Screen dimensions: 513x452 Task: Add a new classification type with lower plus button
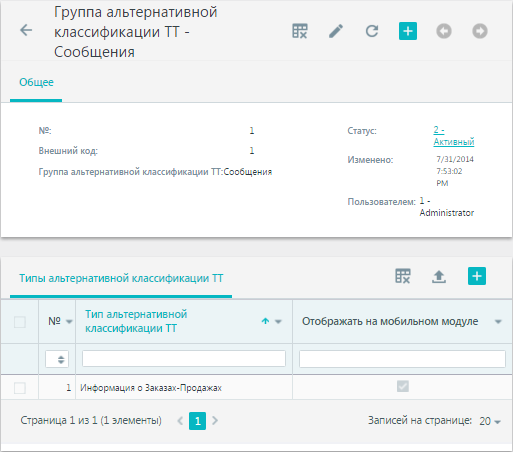(477, 276)
